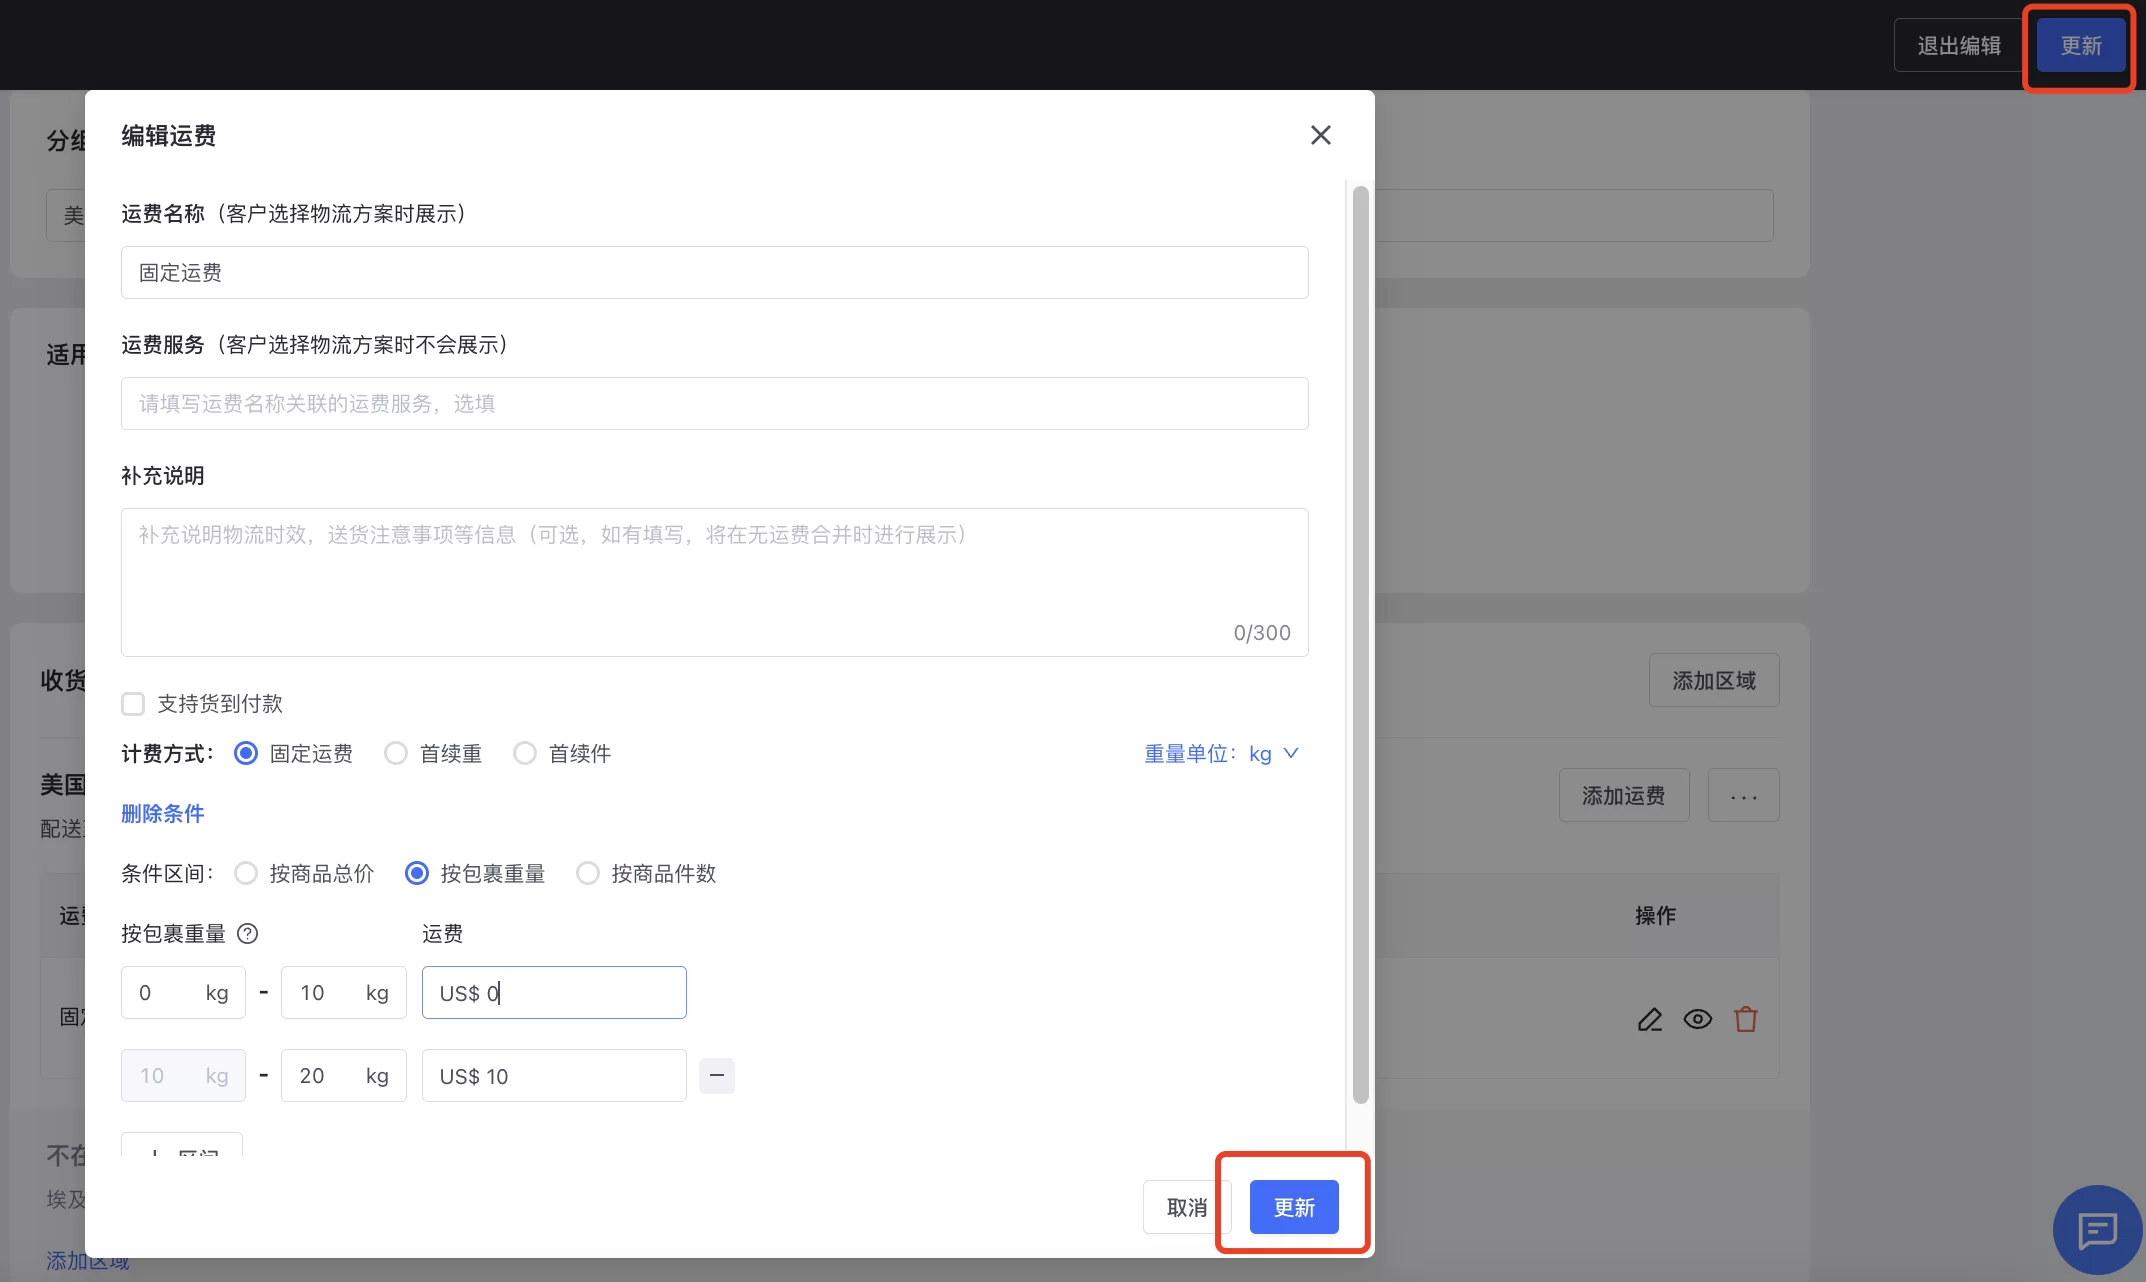Click the 补充说明 text area

(x=714, y=582)
